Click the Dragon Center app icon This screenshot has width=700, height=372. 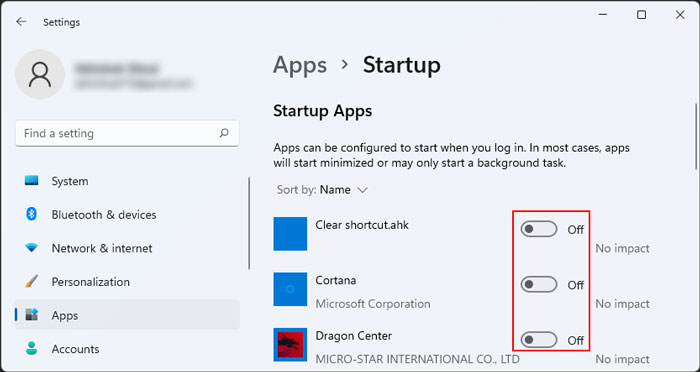(290, 344)
